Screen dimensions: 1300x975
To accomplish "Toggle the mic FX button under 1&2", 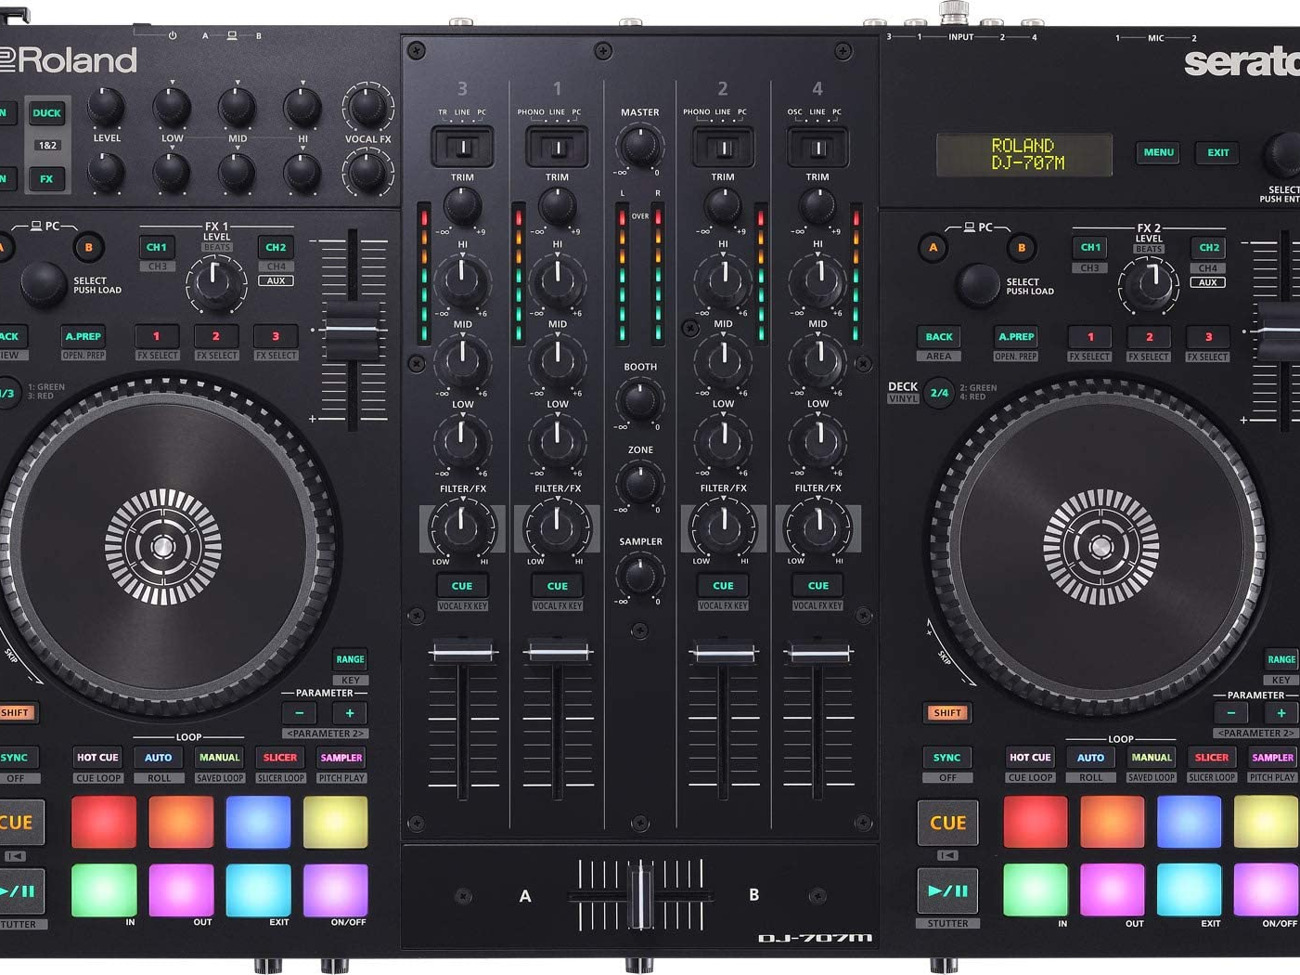I will tap(46, 179).
